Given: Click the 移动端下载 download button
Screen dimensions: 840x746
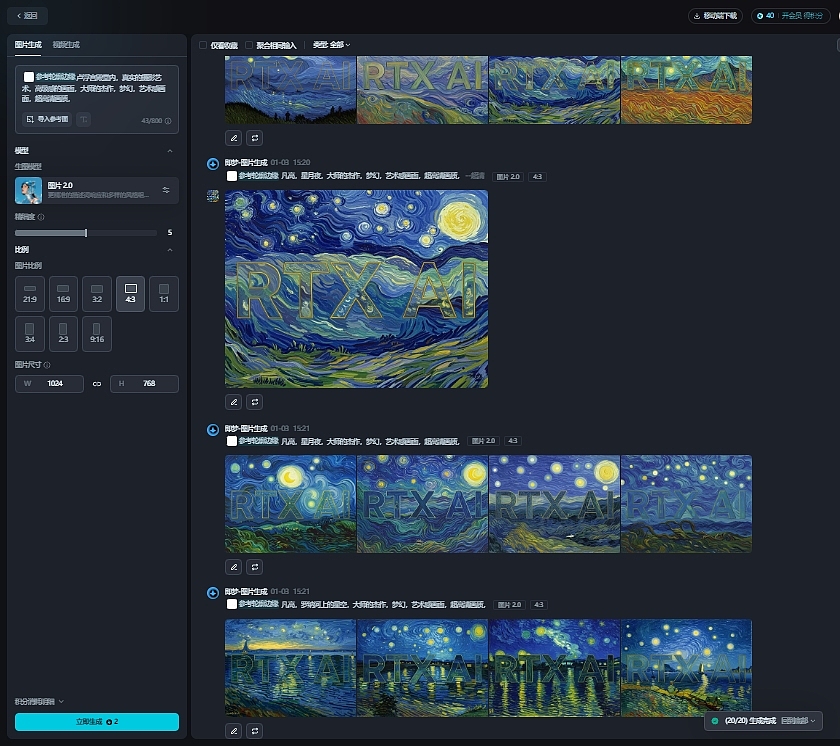Looking at the screenshot, I should pos(715,16).
